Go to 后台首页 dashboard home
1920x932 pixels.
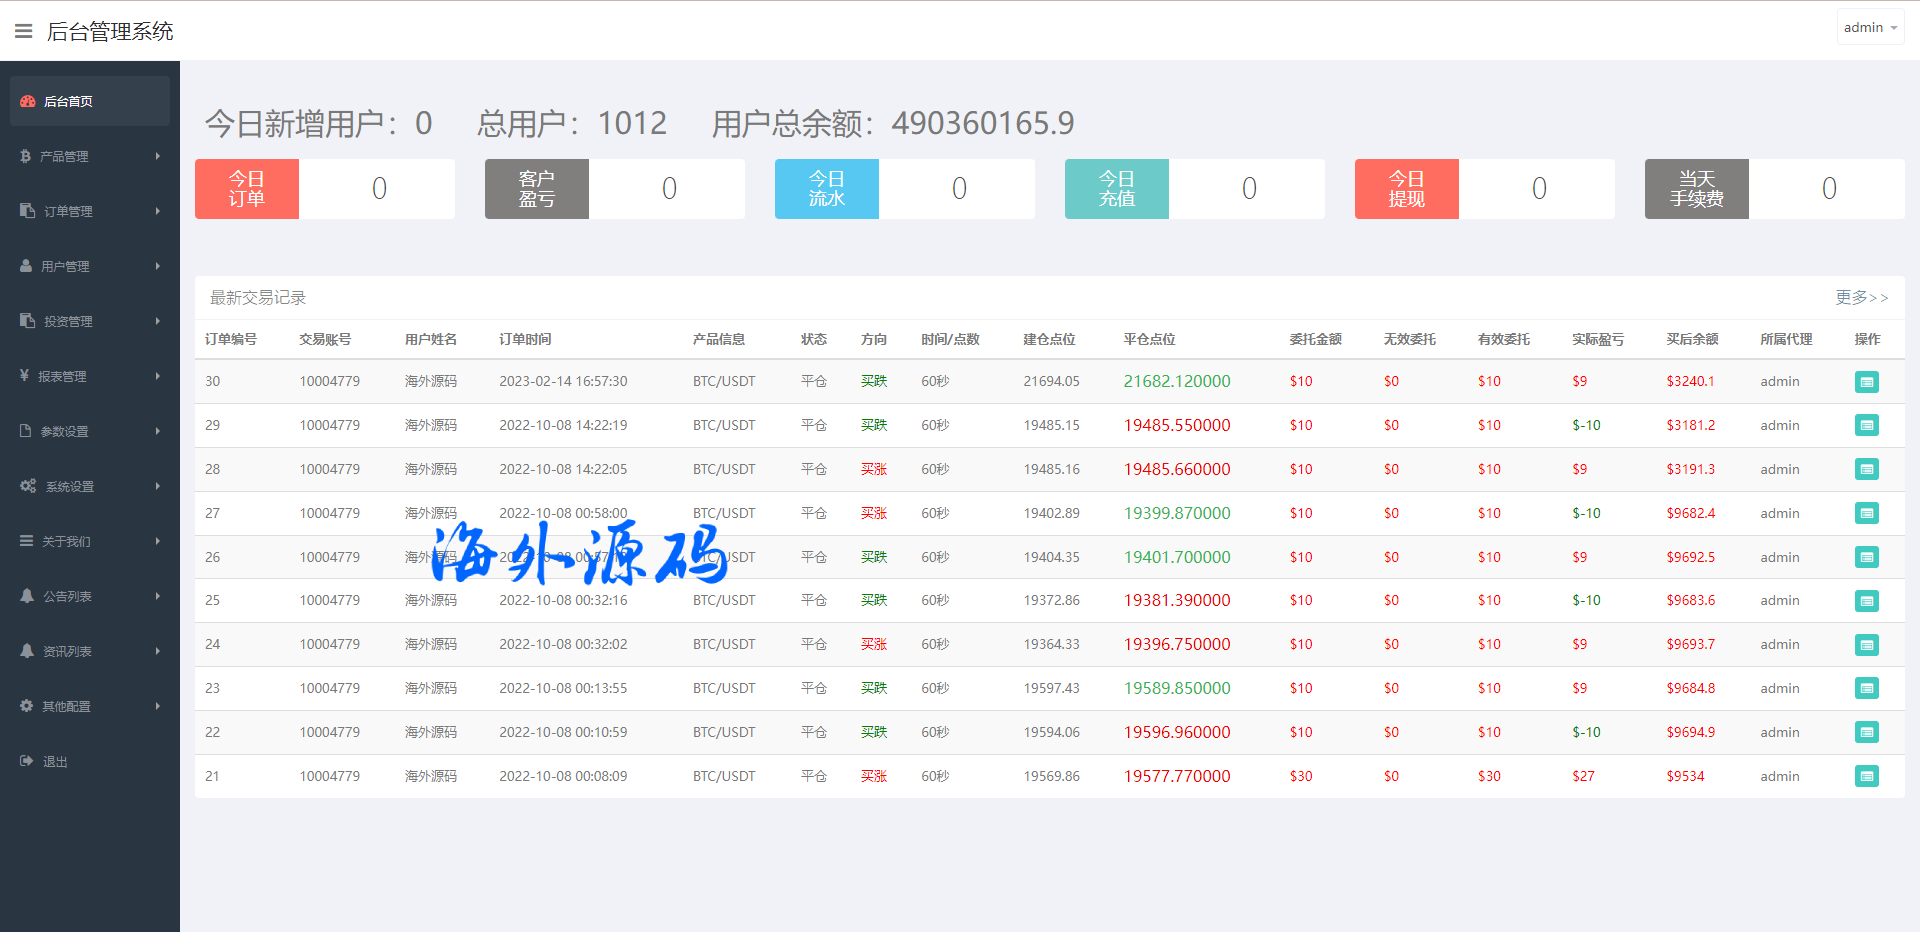[x=68, y=101]
